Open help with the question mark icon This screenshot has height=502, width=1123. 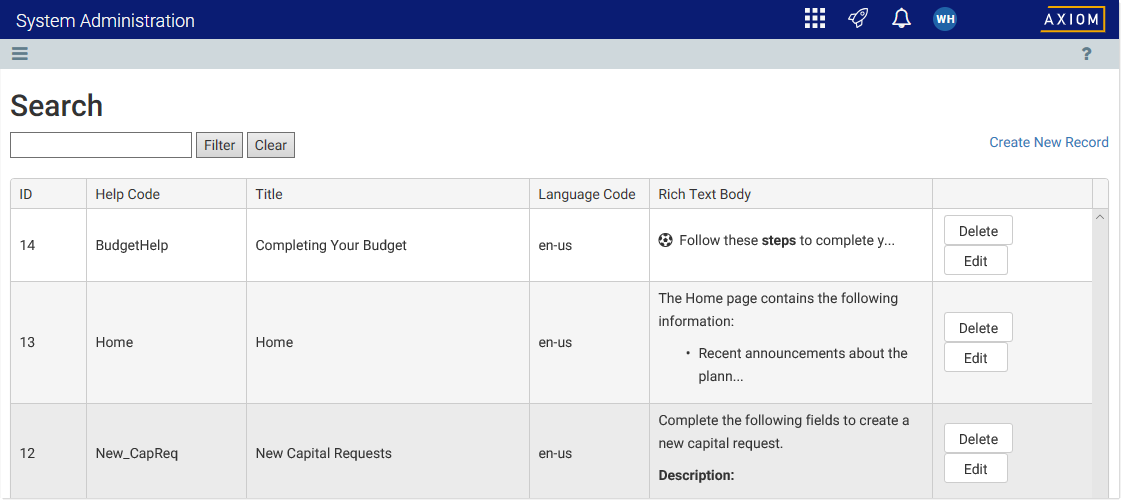click(1087, 54)
